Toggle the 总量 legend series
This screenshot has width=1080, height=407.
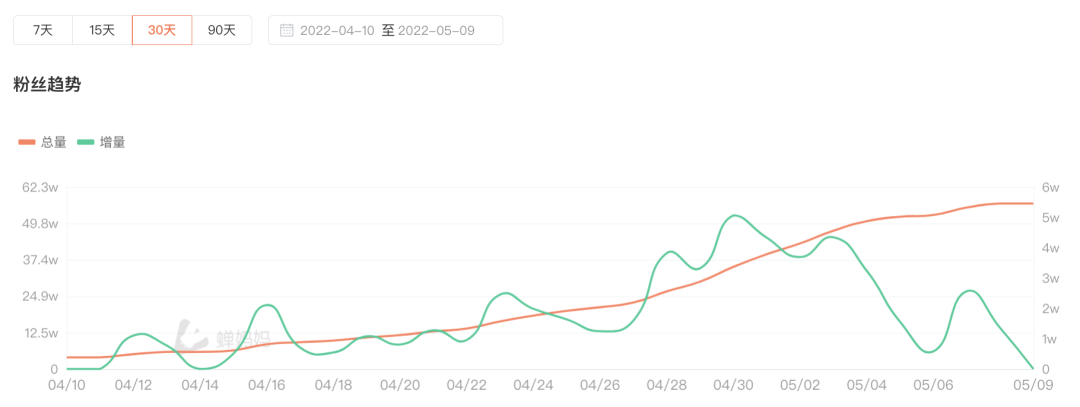53,142
